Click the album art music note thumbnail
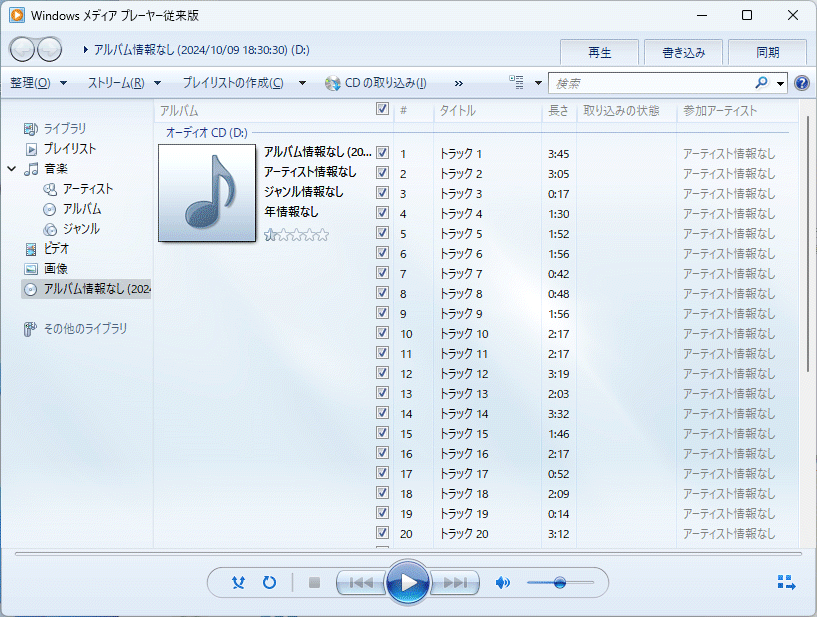 (207, 193)
